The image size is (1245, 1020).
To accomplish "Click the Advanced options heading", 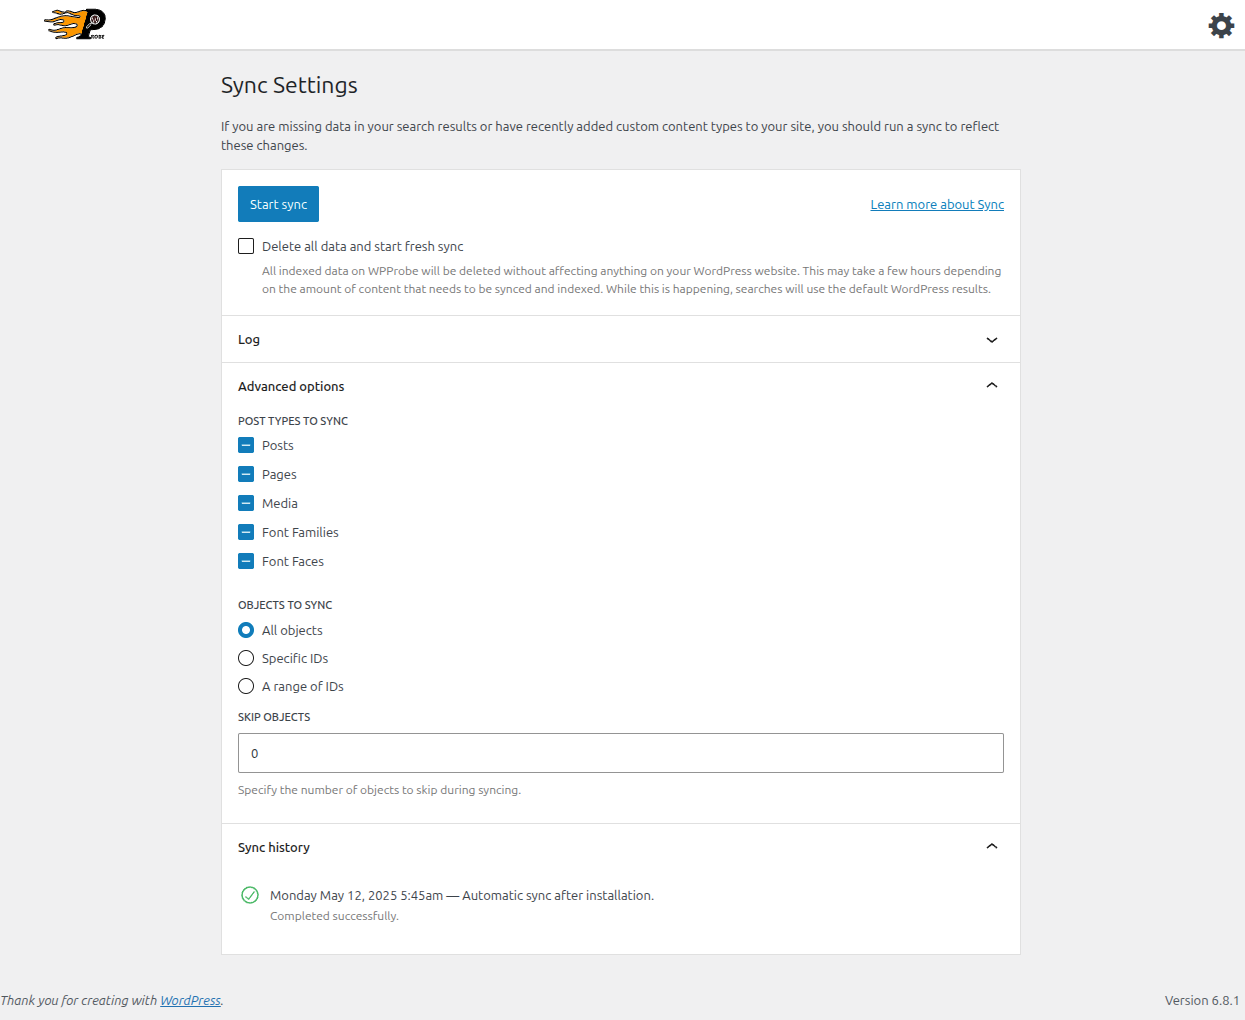I will point(291,386).
